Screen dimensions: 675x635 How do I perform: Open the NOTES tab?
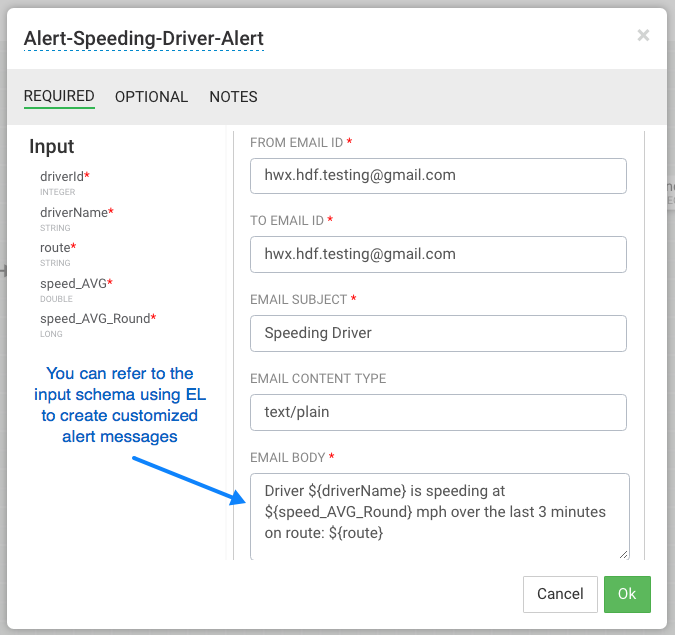click(233, 96)
